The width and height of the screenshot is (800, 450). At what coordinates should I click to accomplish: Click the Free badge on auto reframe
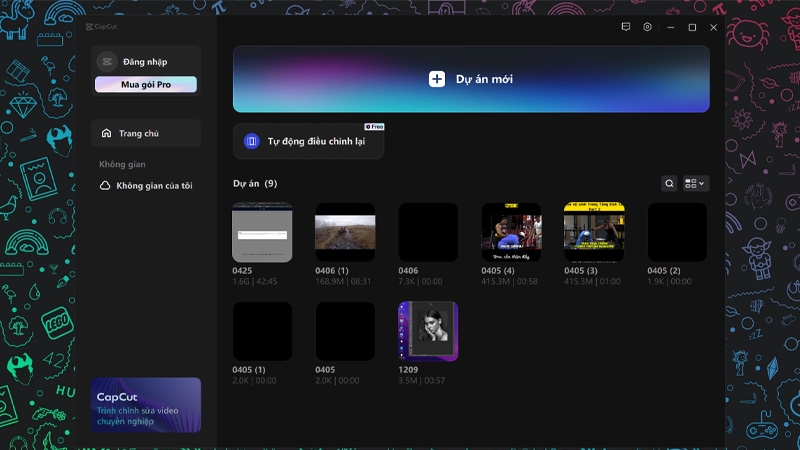(x=374, y=127)
